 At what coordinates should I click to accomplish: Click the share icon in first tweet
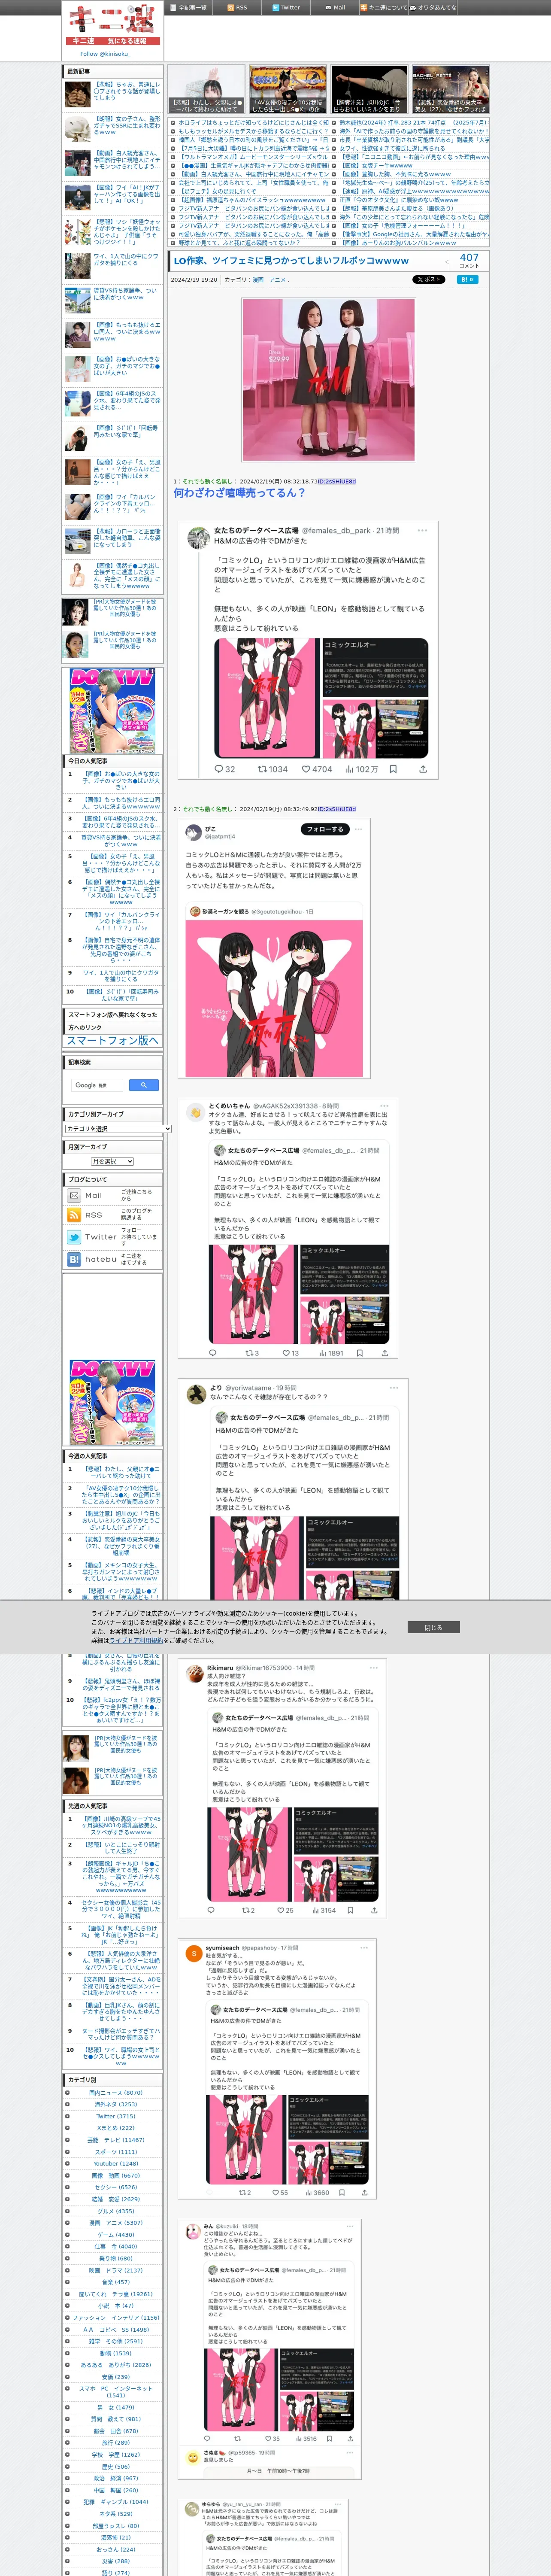click(423, 769)
